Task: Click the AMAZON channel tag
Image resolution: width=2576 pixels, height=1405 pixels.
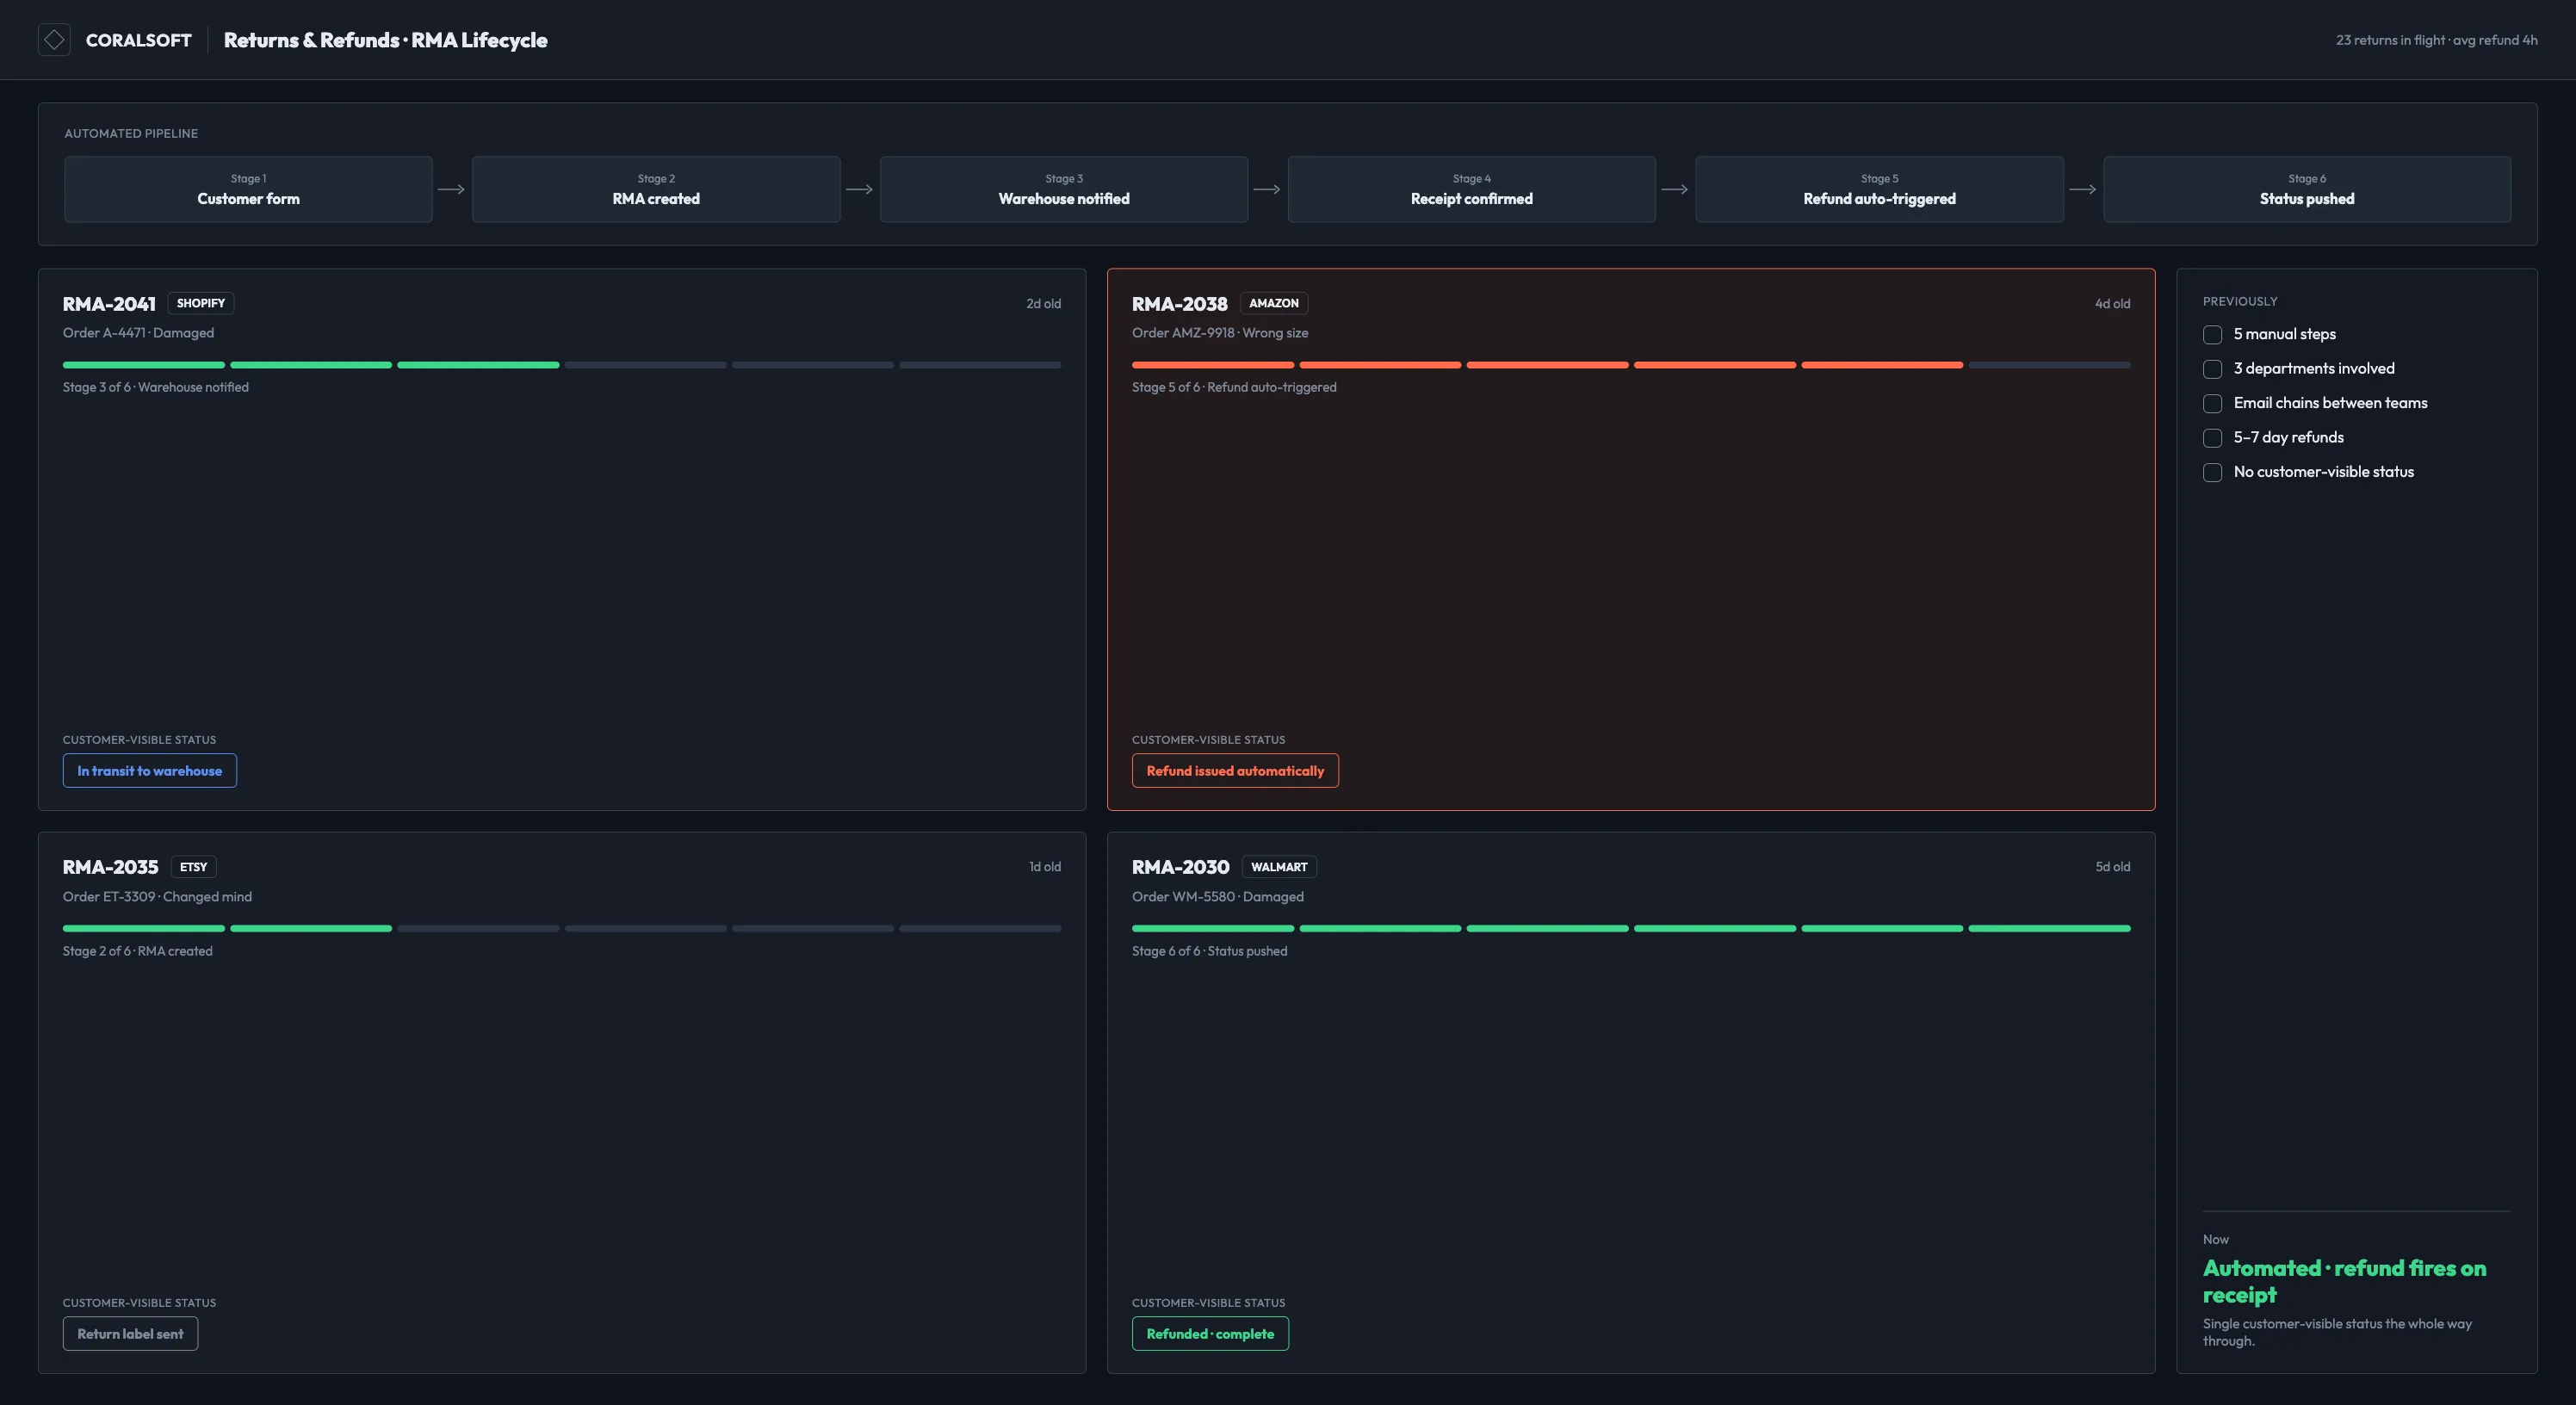Action: click(1274, 303)
